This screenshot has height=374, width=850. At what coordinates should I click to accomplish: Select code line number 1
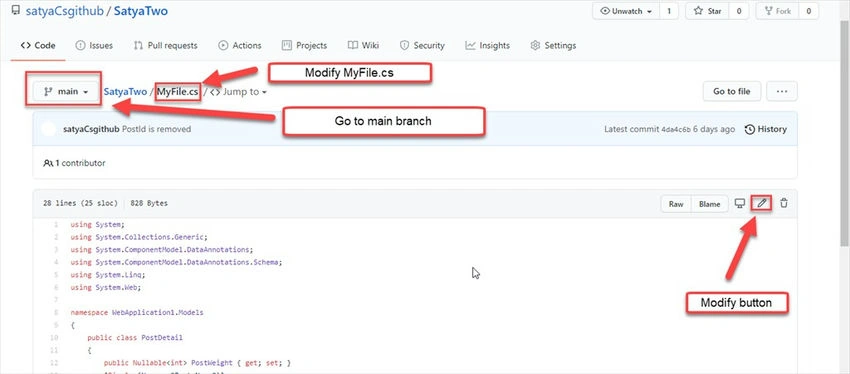pos(56,224)
